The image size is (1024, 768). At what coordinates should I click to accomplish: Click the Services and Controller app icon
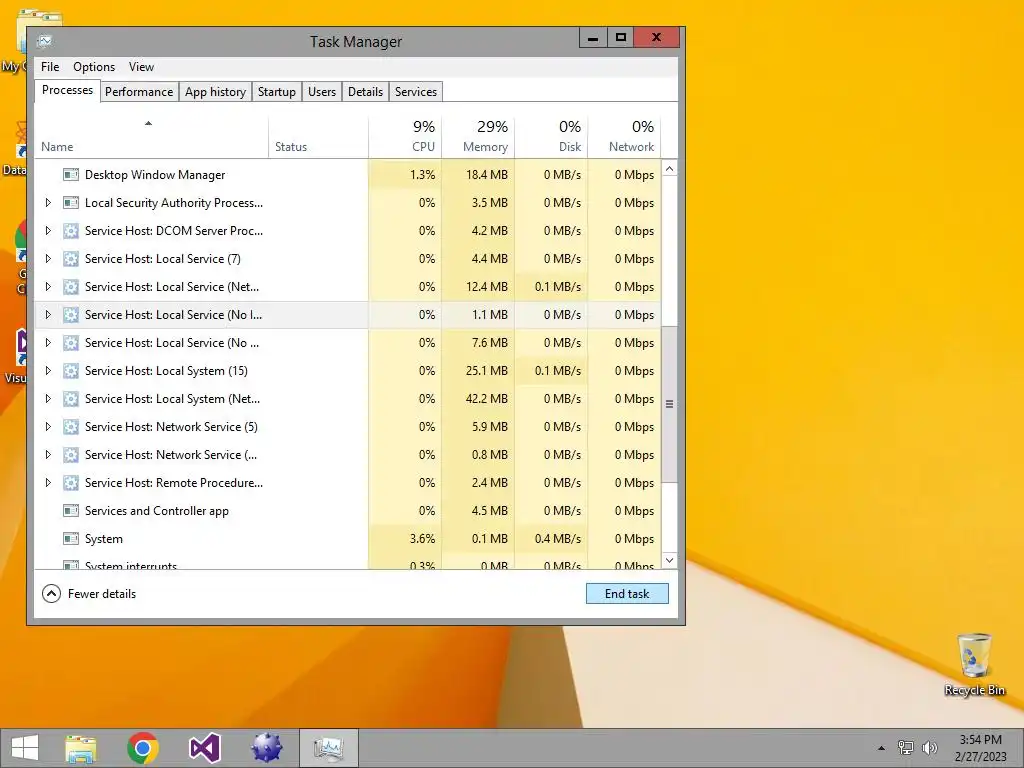click(x=71, y=511)
